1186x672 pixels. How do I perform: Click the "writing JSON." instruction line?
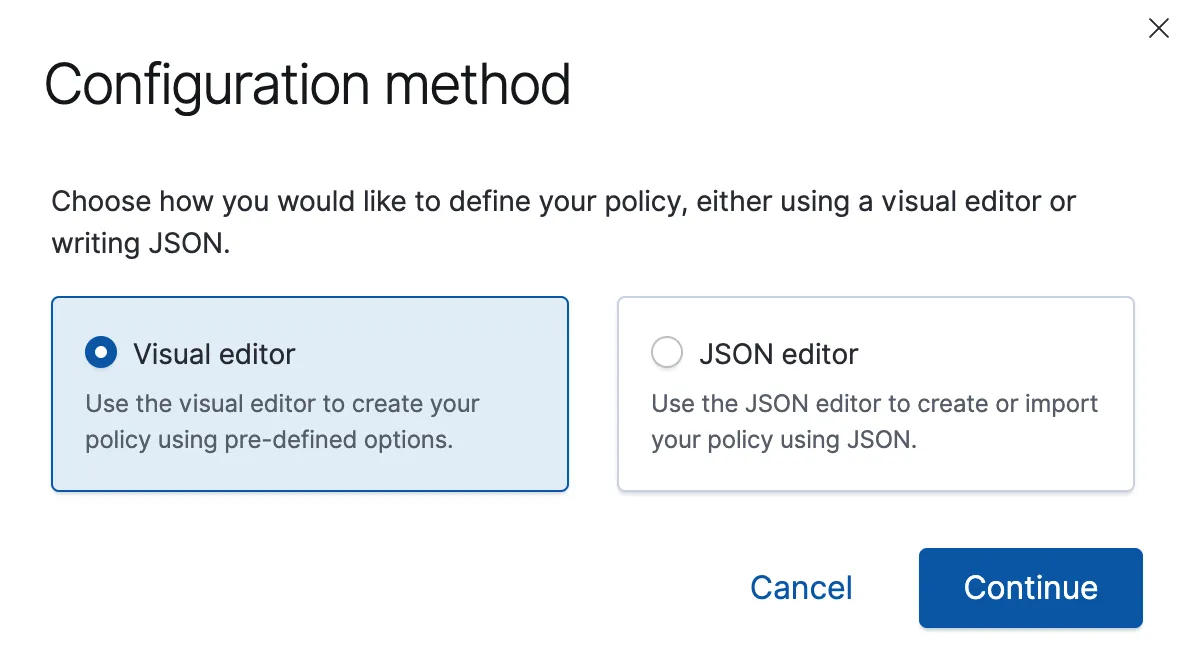point(141,243)
